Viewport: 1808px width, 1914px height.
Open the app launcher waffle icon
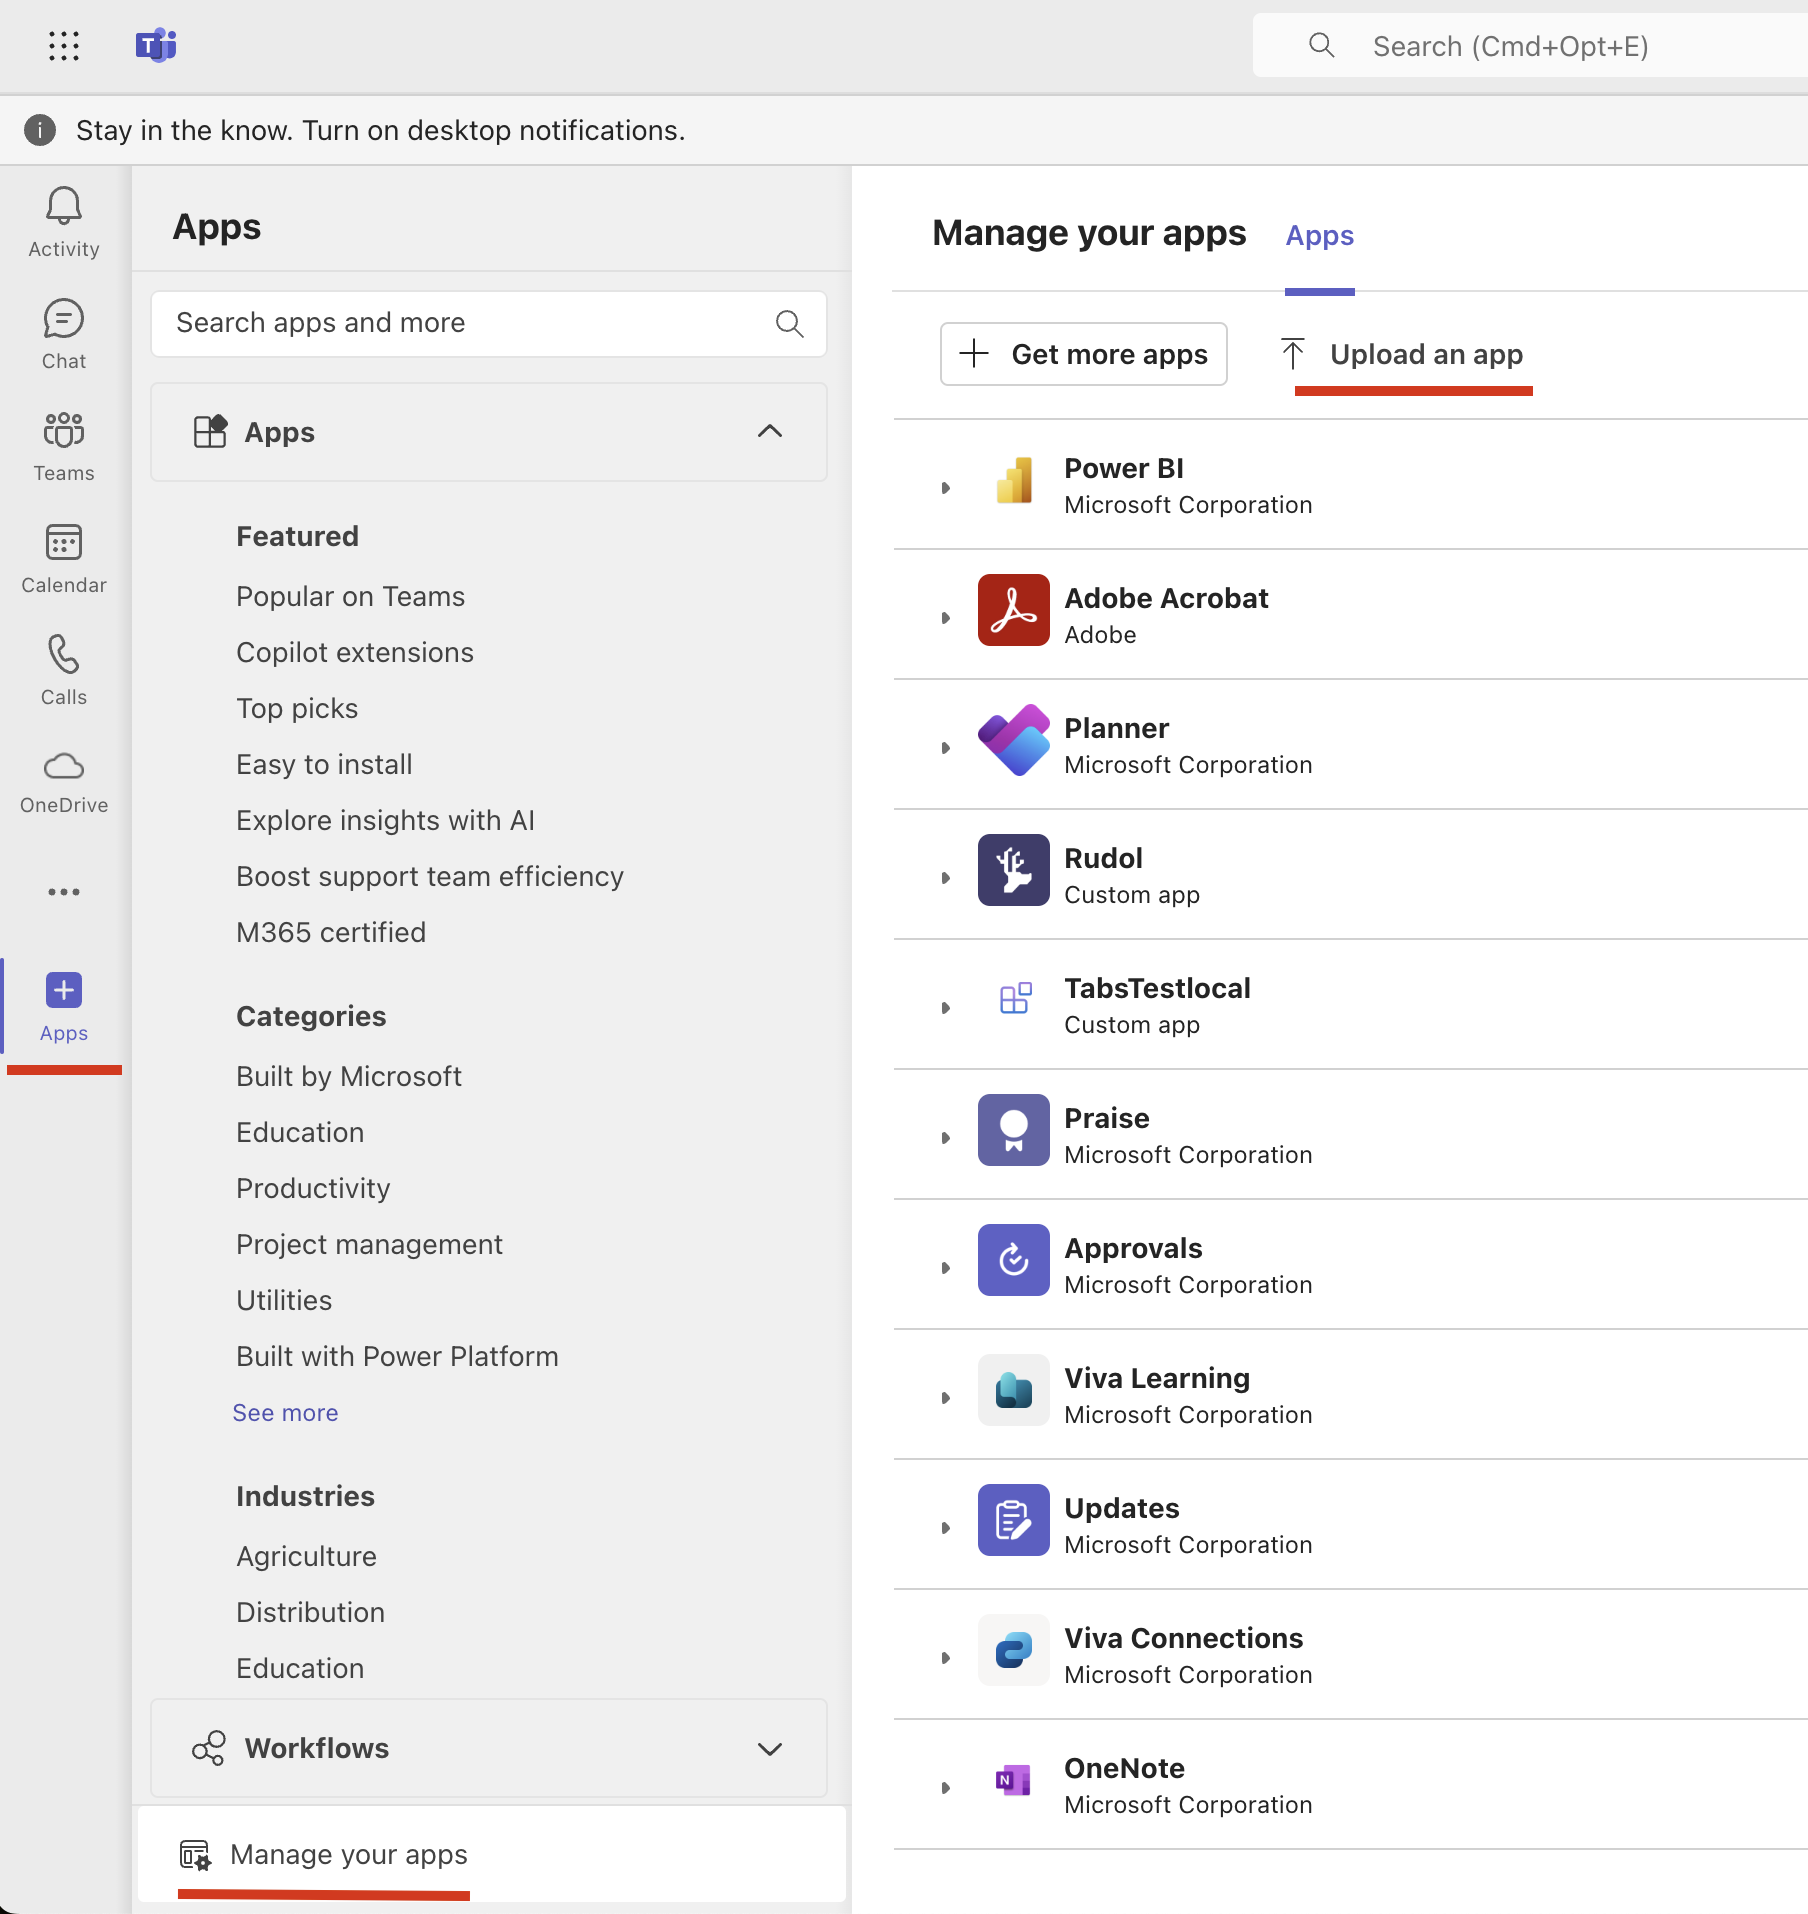pos(64,46)
